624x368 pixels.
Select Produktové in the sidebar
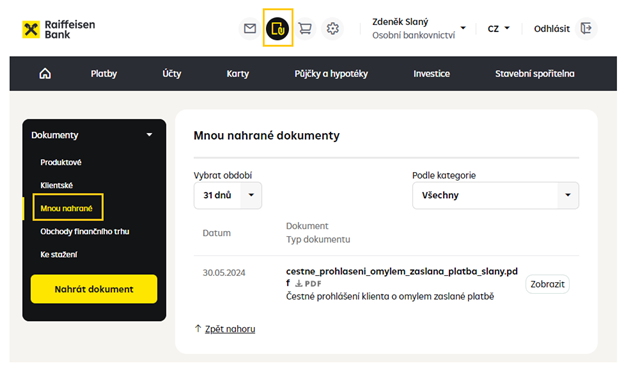[x=61, y=162]
